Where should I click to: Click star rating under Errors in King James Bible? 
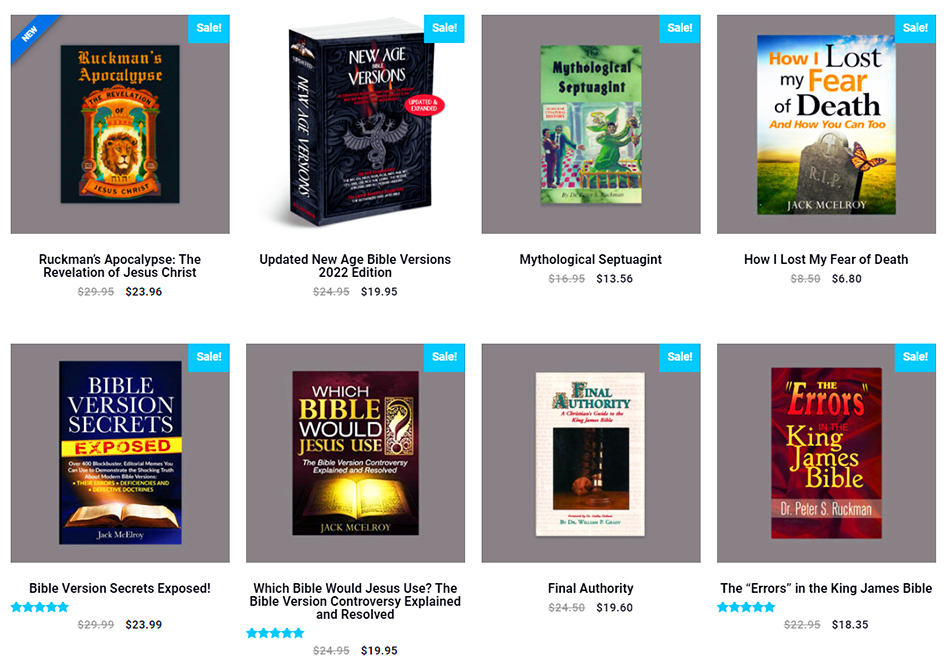[746, 607]
